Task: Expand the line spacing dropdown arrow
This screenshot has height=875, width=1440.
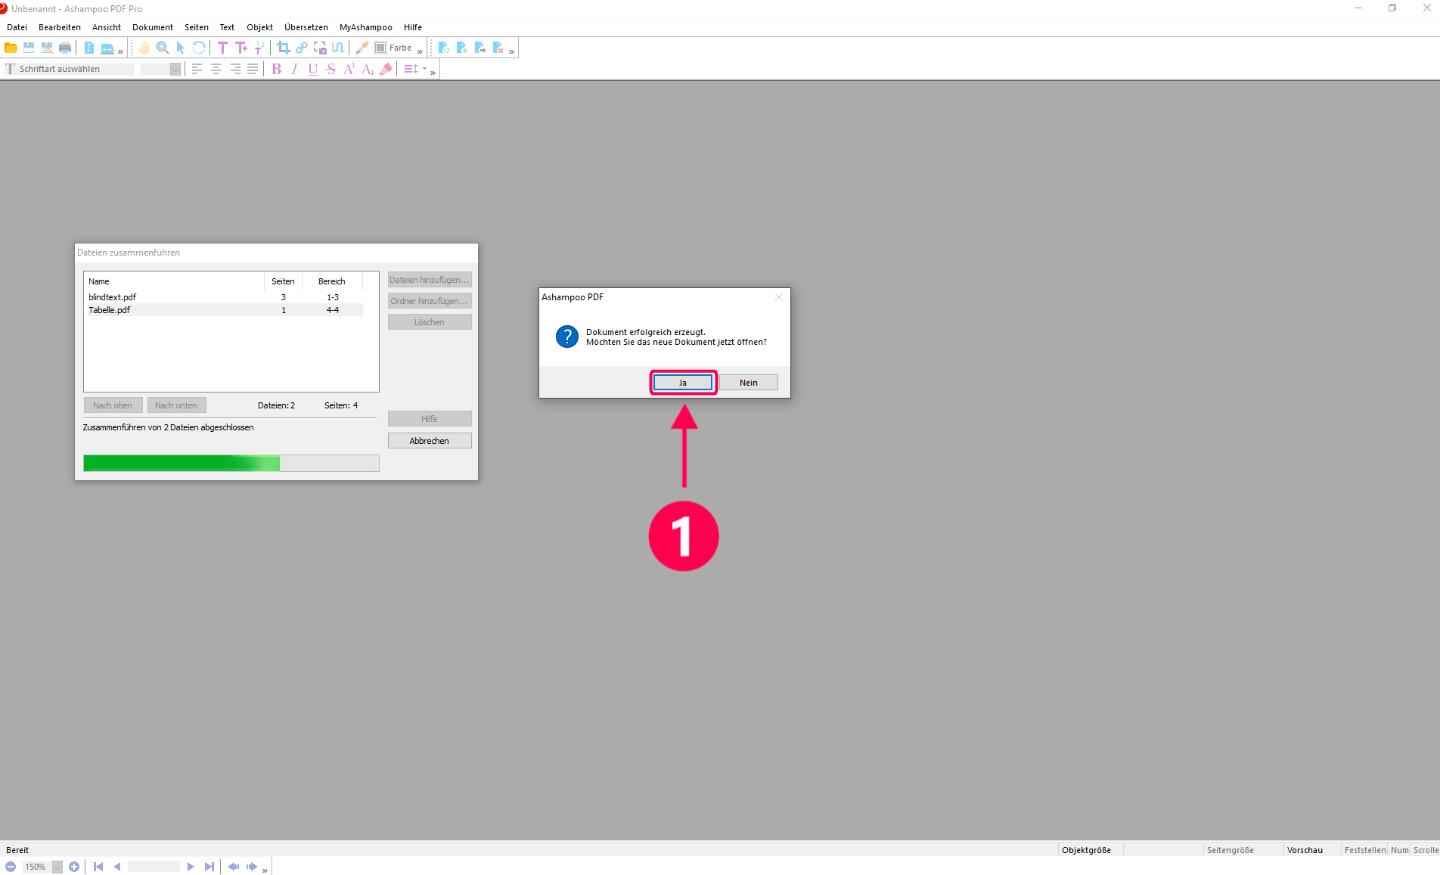Action: [x=424, y=69]
